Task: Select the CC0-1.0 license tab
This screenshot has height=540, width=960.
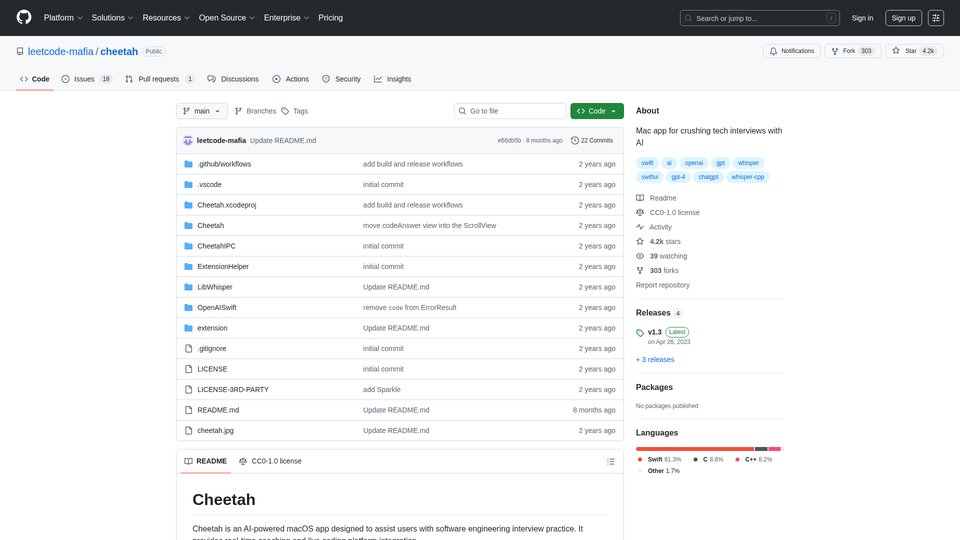Action: point(270,461)
